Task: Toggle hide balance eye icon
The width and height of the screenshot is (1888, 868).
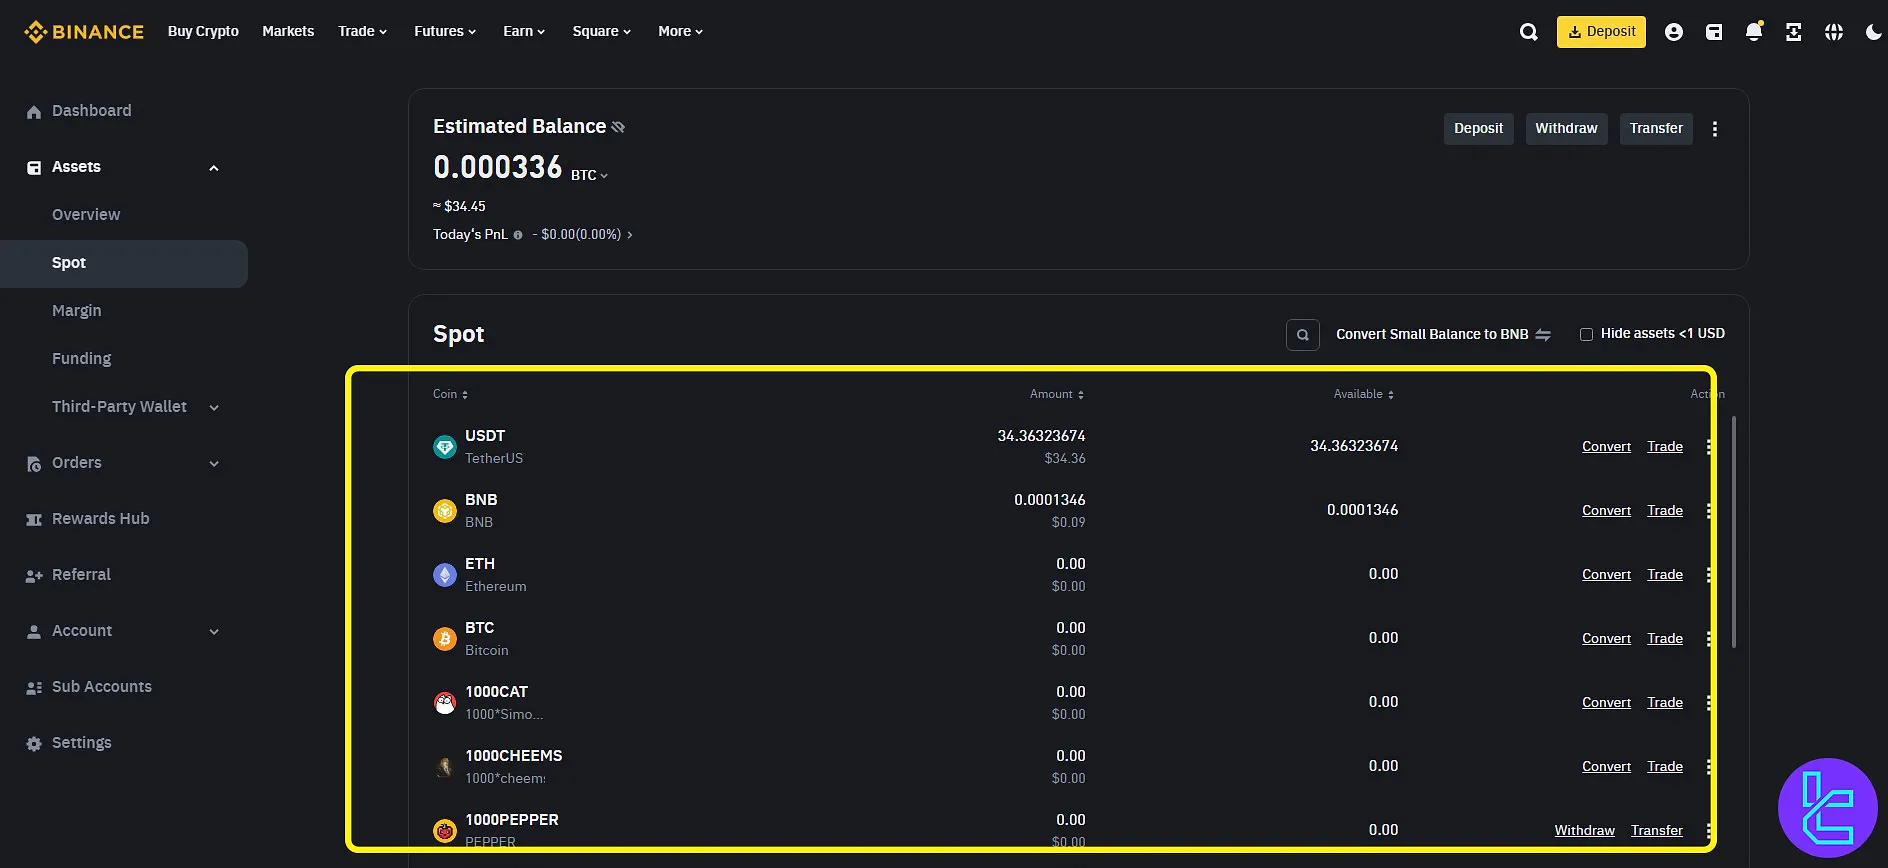Action: (618, 127)
